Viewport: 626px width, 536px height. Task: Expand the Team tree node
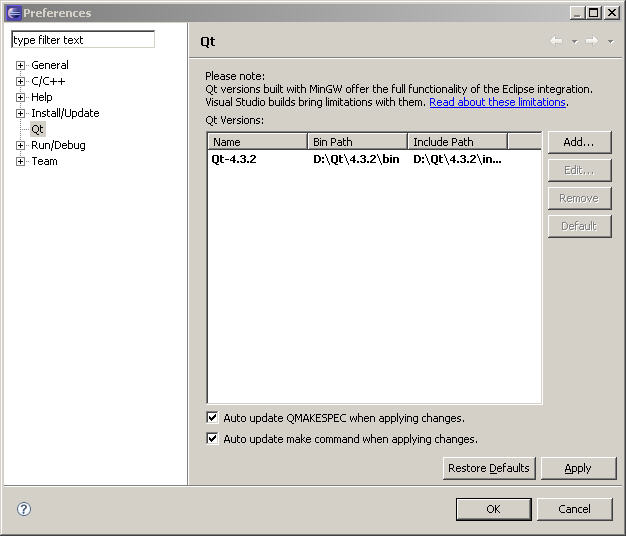click(20, 161)
